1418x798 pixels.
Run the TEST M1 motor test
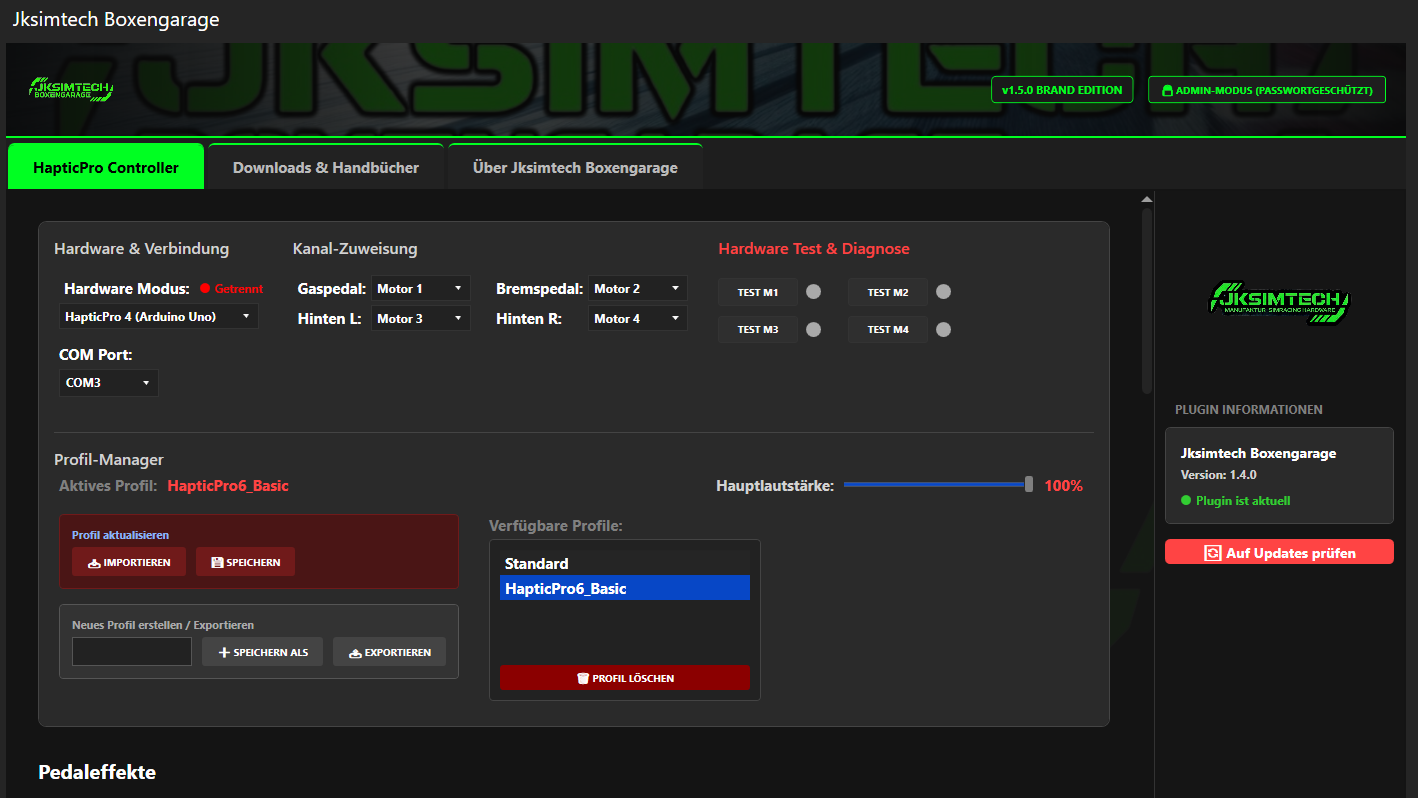pos(758,292)
